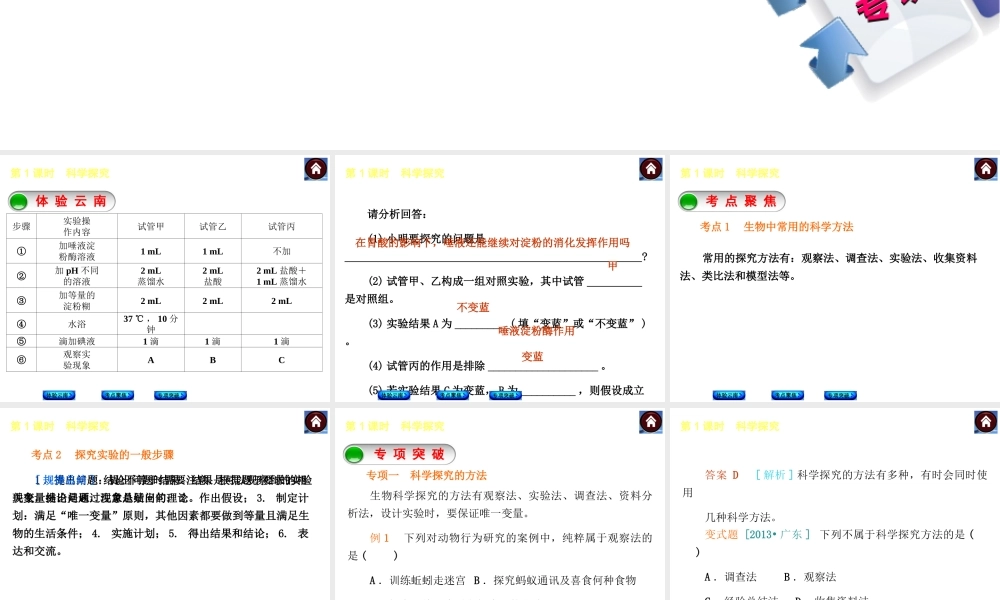Click leftmost blue nav button on 考点聚焦 slide
Viewport: 1000px width, 600px height.
729,395
